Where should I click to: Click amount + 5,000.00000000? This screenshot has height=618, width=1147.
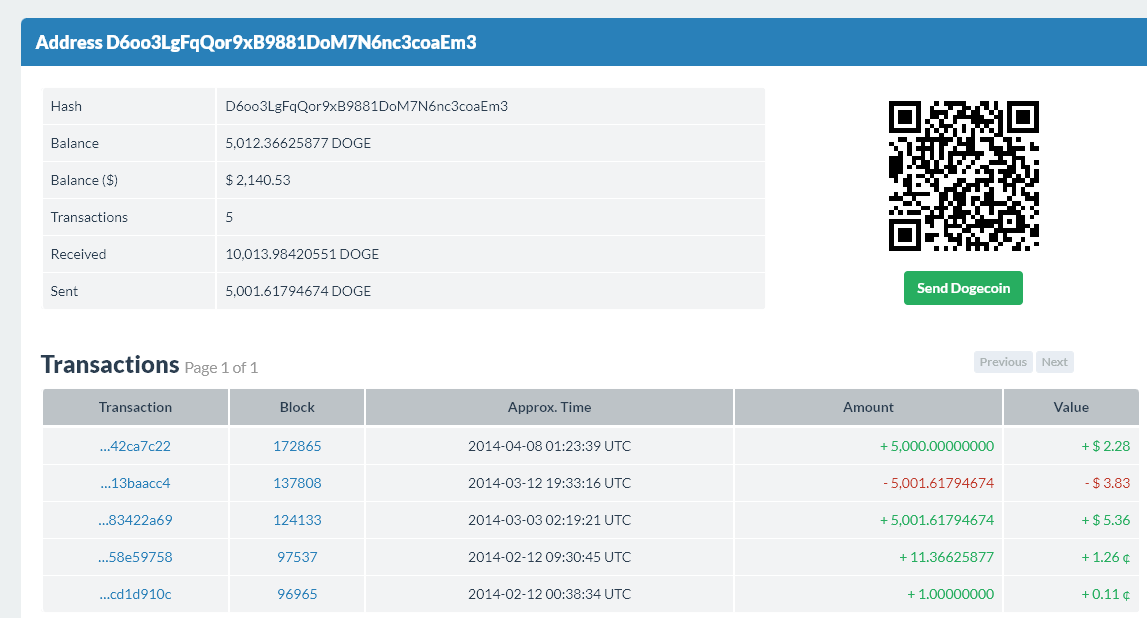tap(936, 446)
